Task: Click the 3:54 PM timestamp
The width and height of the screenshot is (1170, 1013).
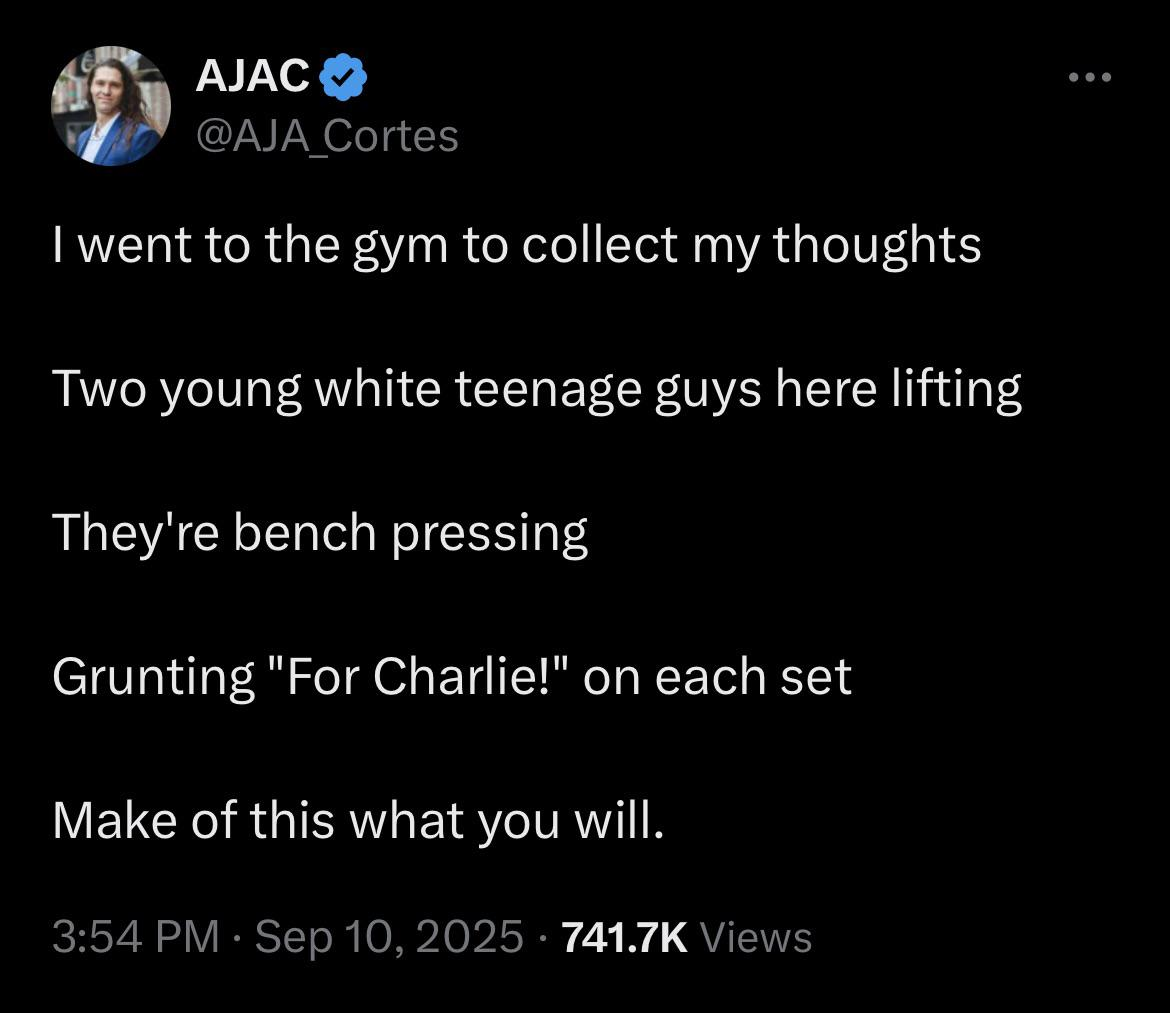Action: tap(136, 937)
